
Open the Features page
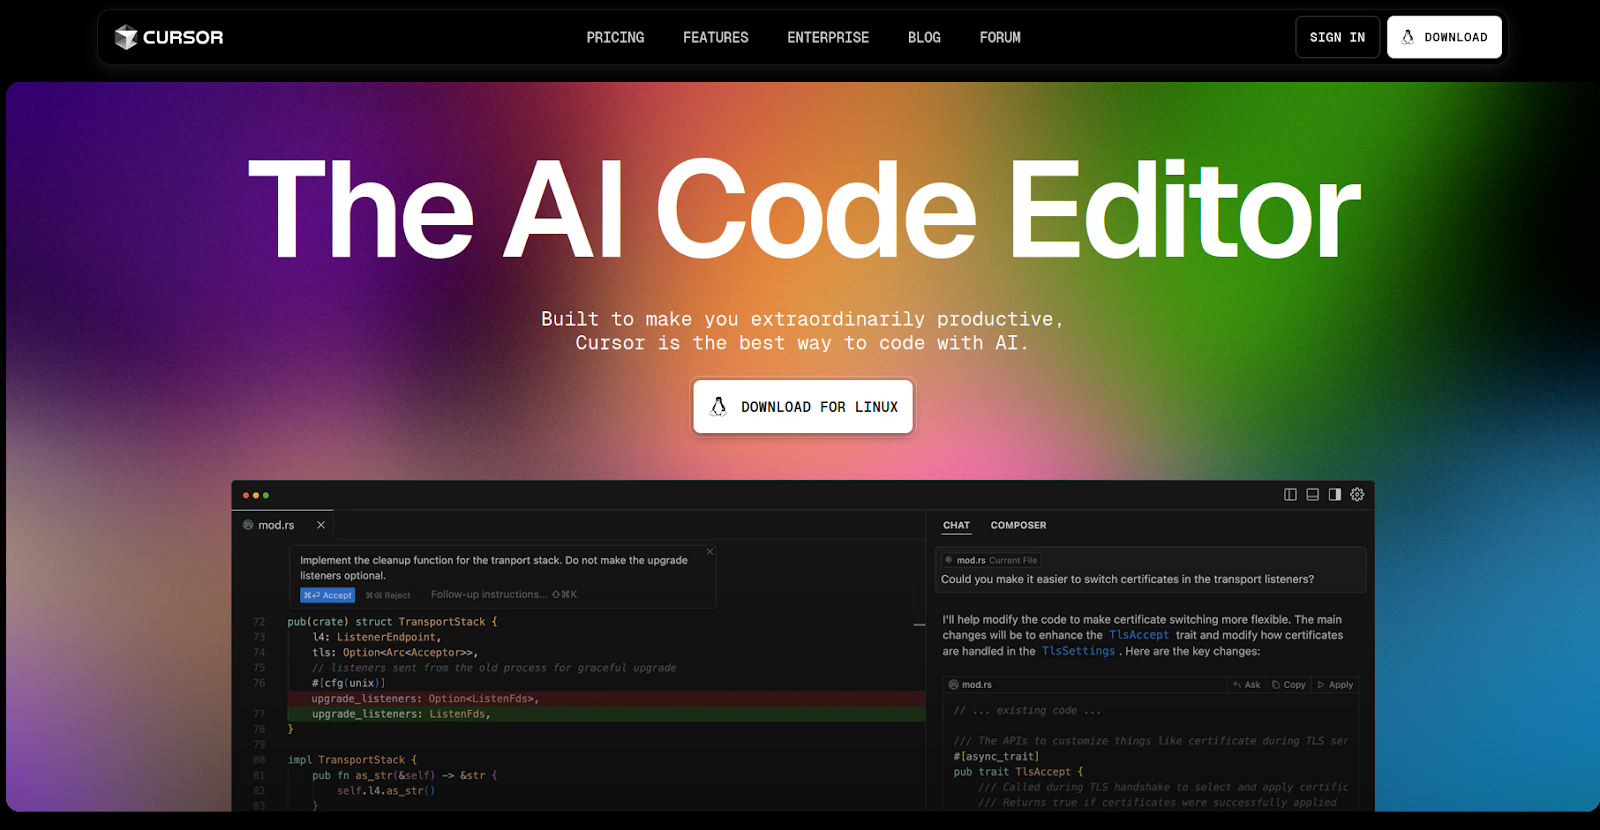(x=715, y=37)
